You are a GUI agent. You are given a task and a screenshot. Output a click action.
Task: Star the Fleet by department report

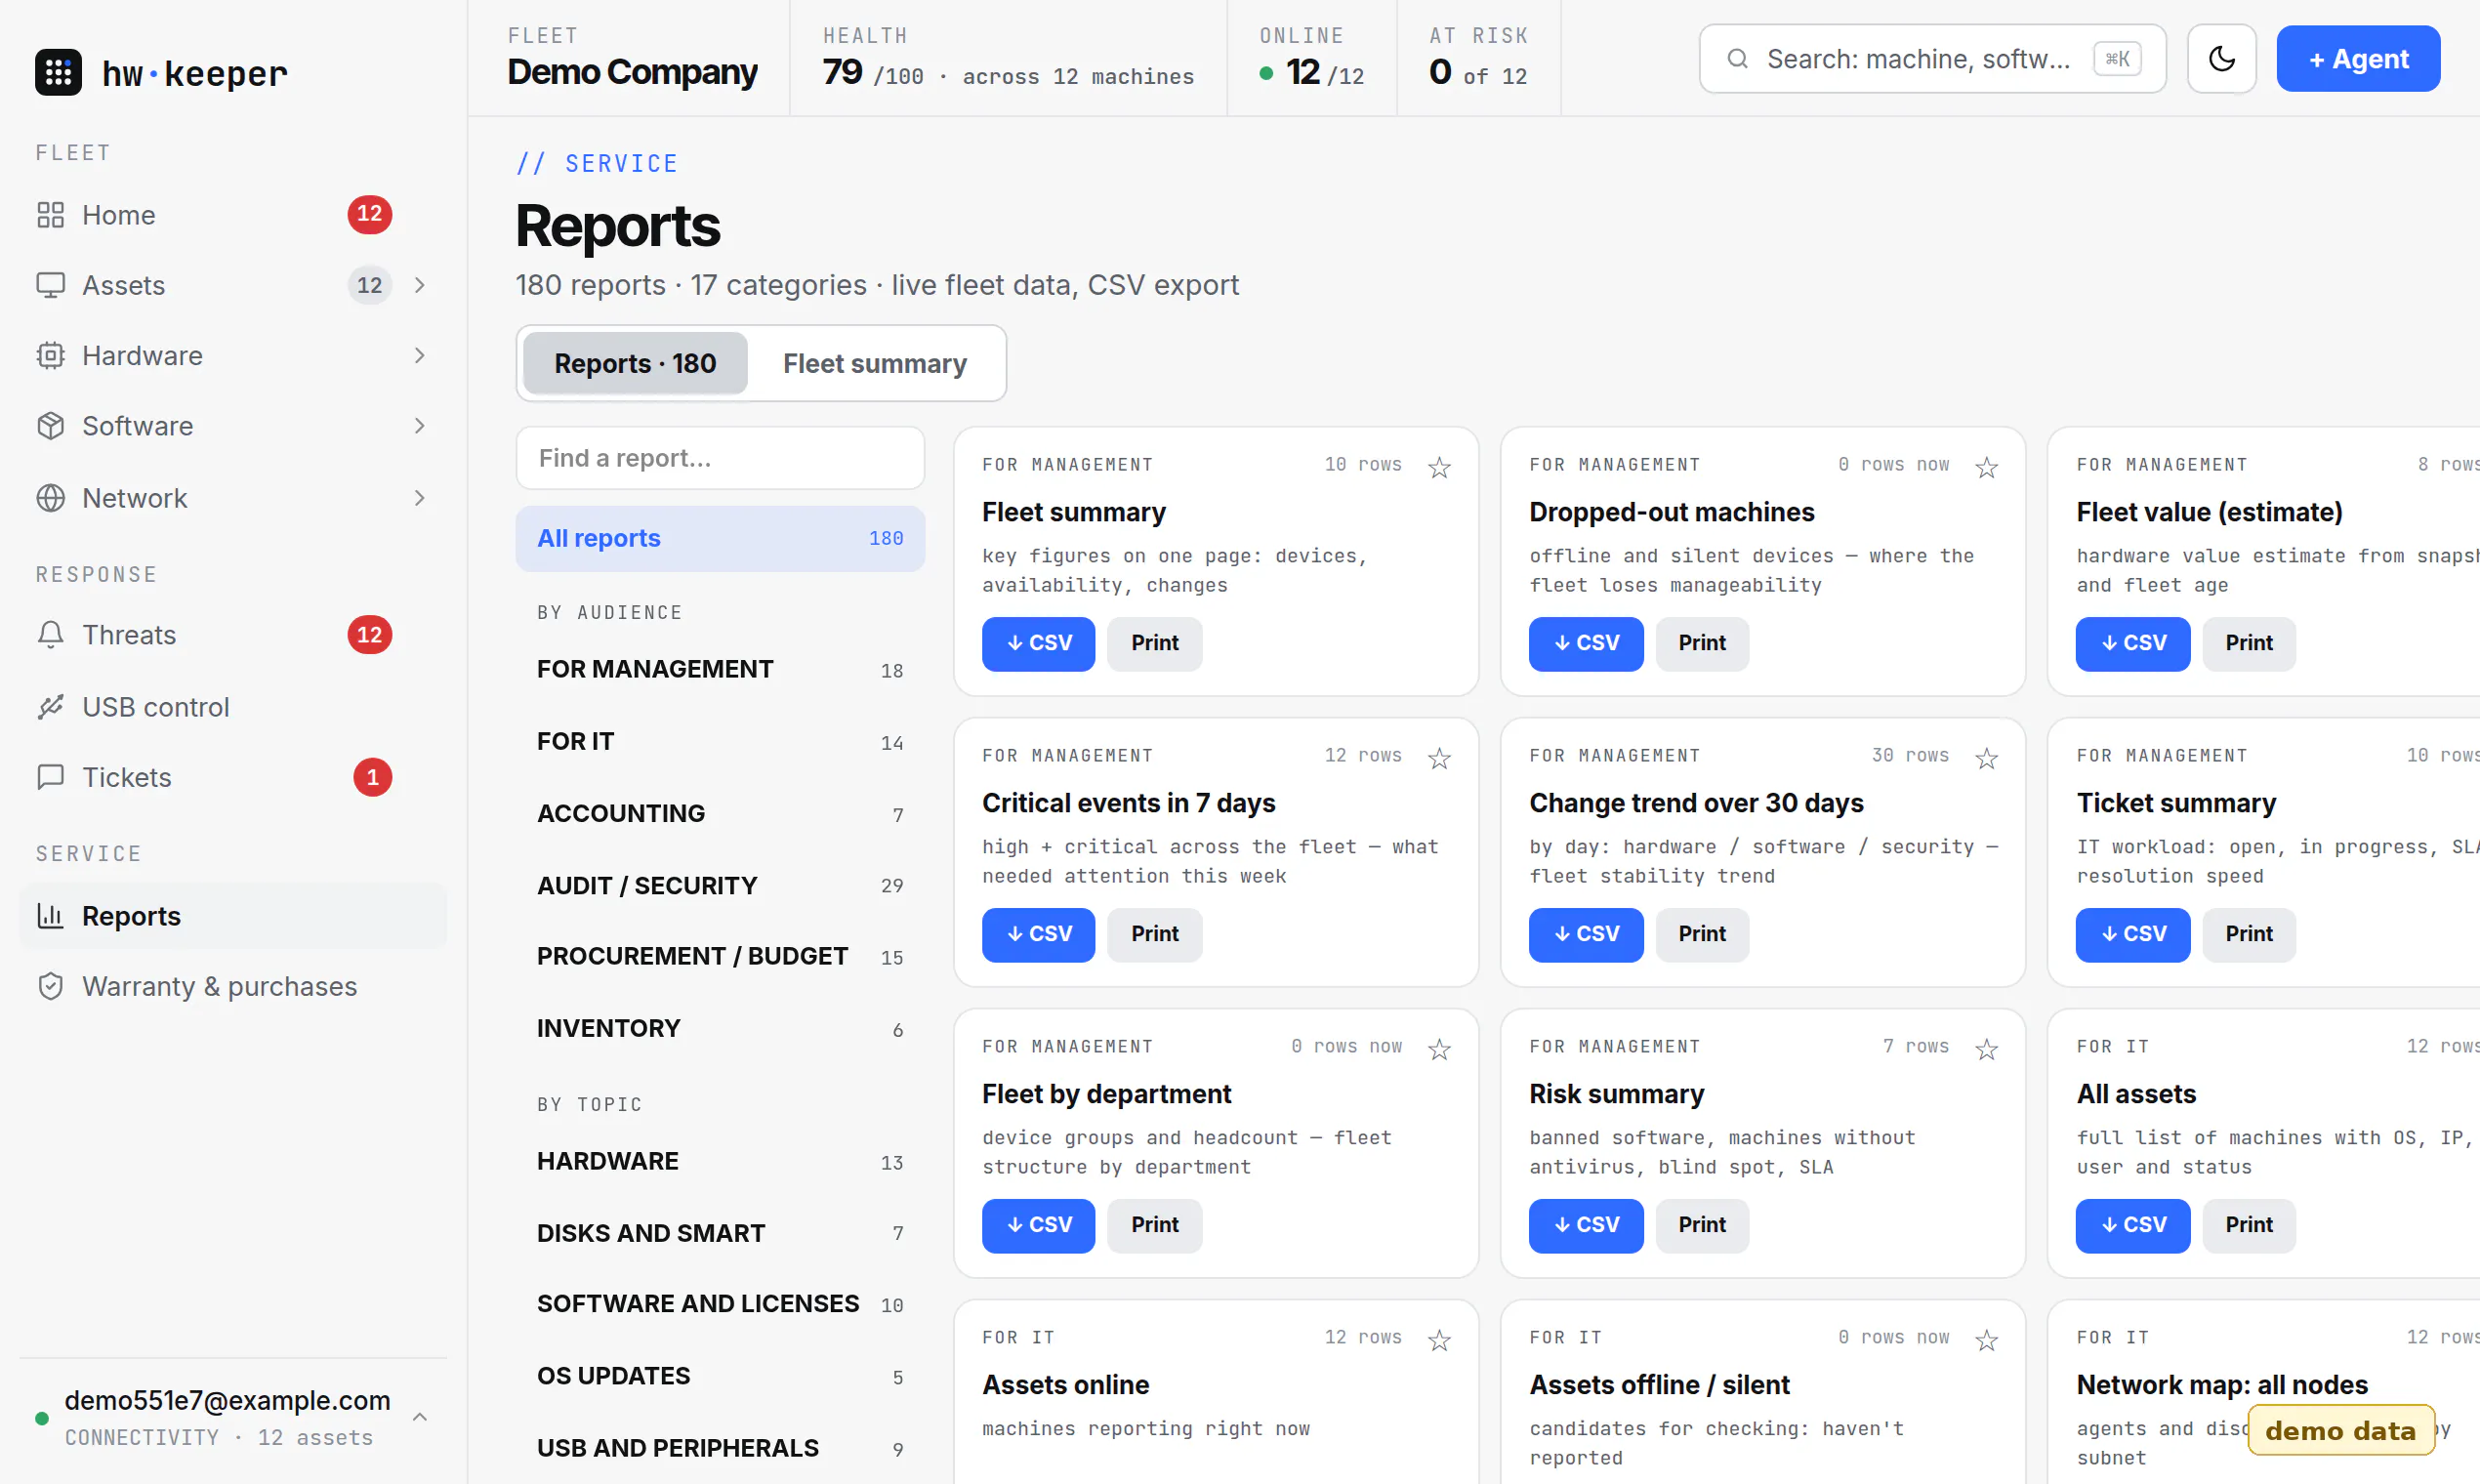pyautogui.click(x=1439, y=1049)
